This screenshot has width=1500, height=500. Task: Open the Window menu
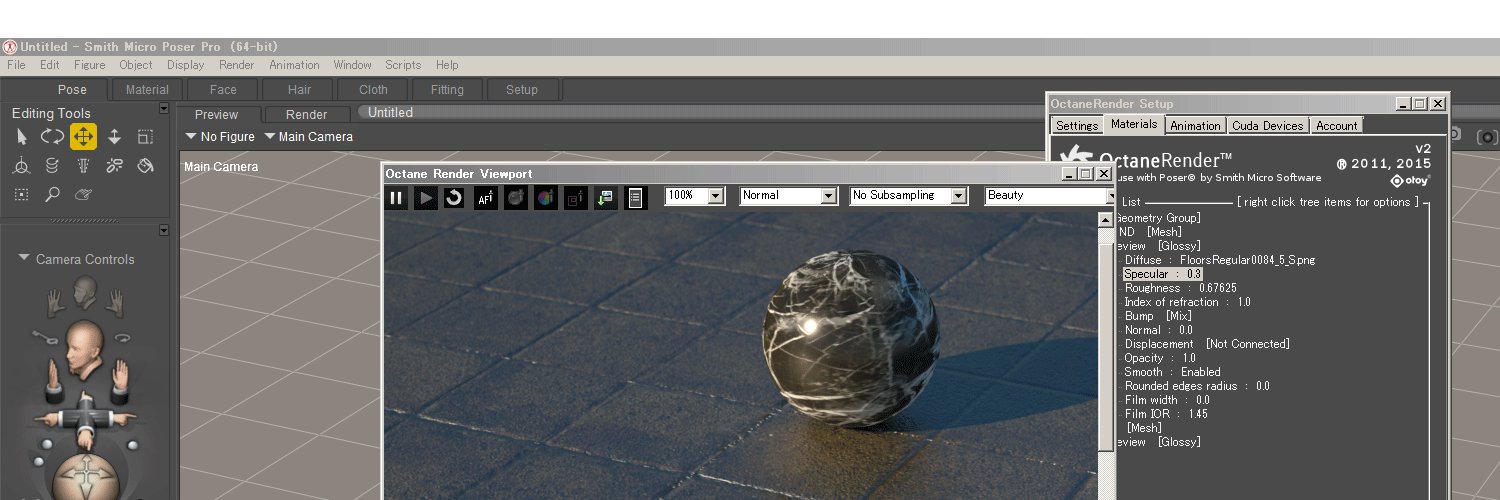(x=352, y=65)
